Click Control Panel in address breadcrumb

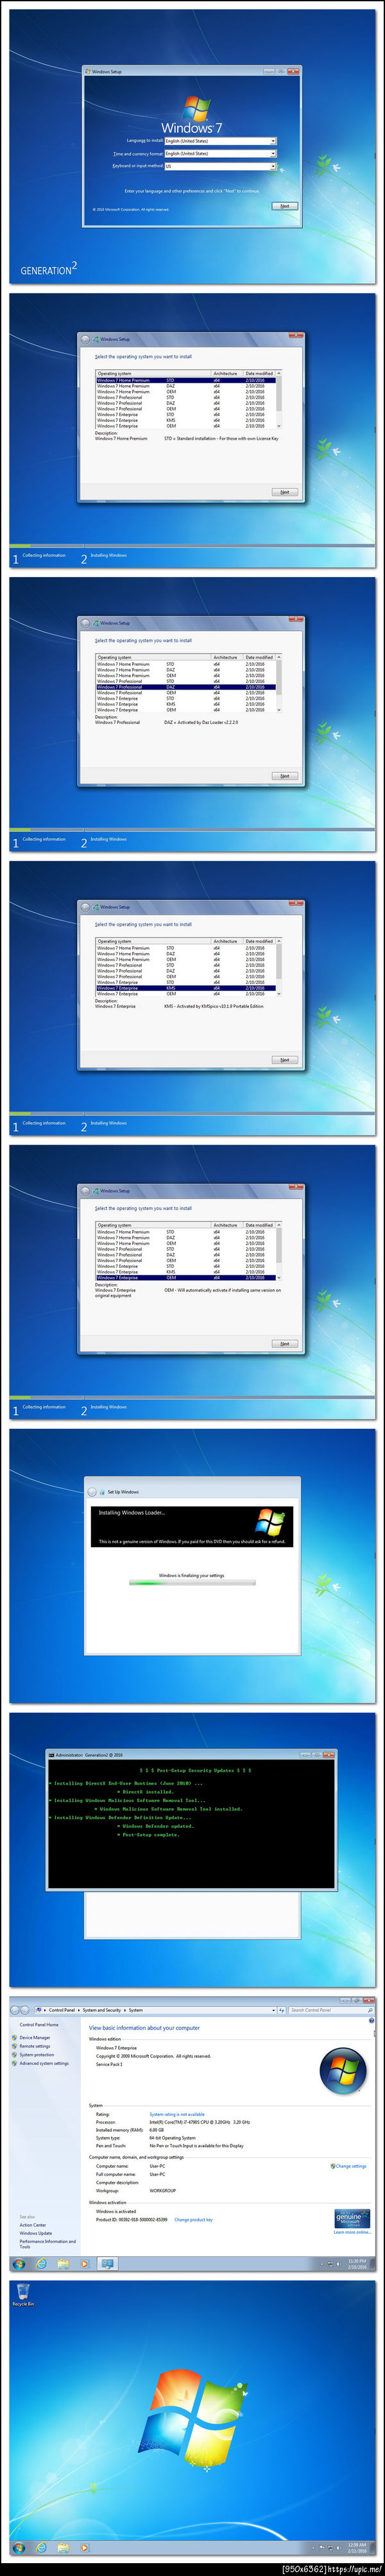pos(62,2010)
